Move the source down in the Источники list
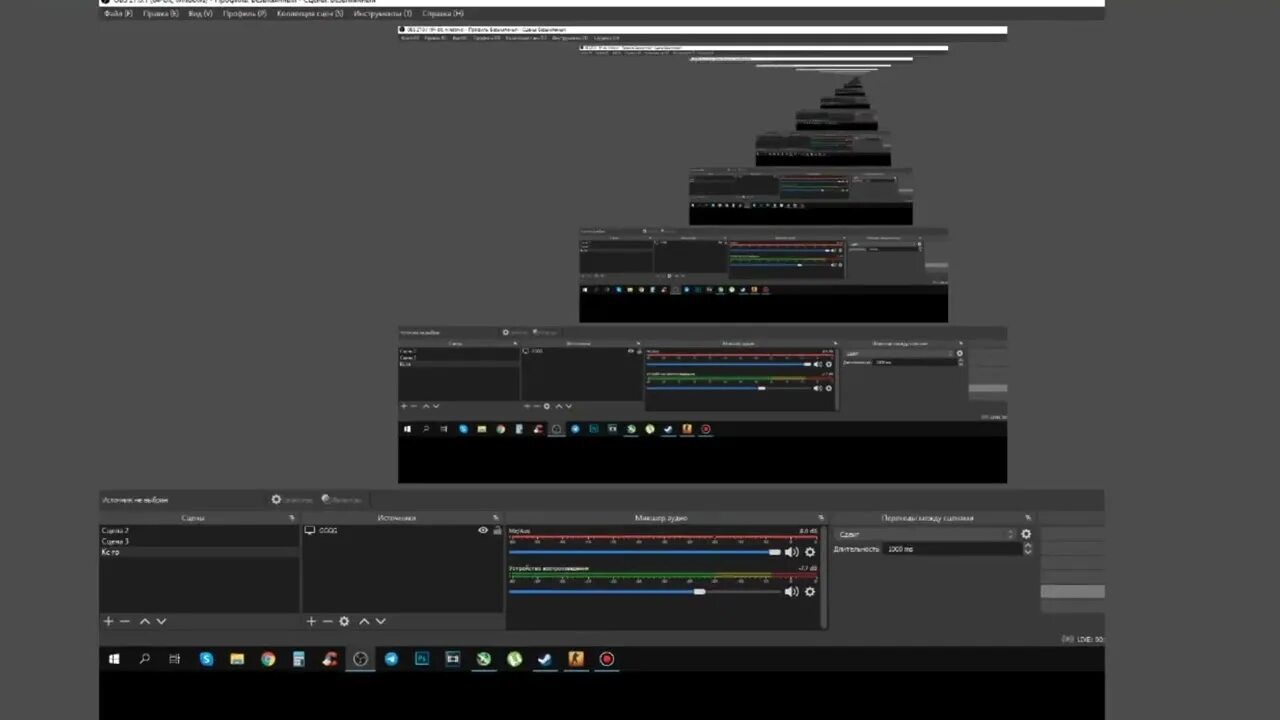1280x720 pixels. pyautogui.click(x=380, y=621)
